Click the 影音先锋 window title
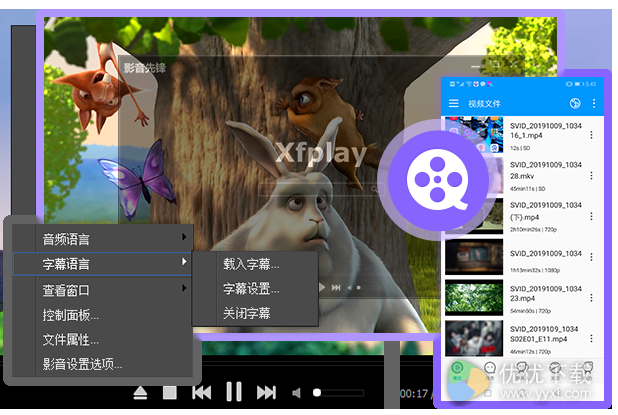618x415 pixels. [145, 68]
